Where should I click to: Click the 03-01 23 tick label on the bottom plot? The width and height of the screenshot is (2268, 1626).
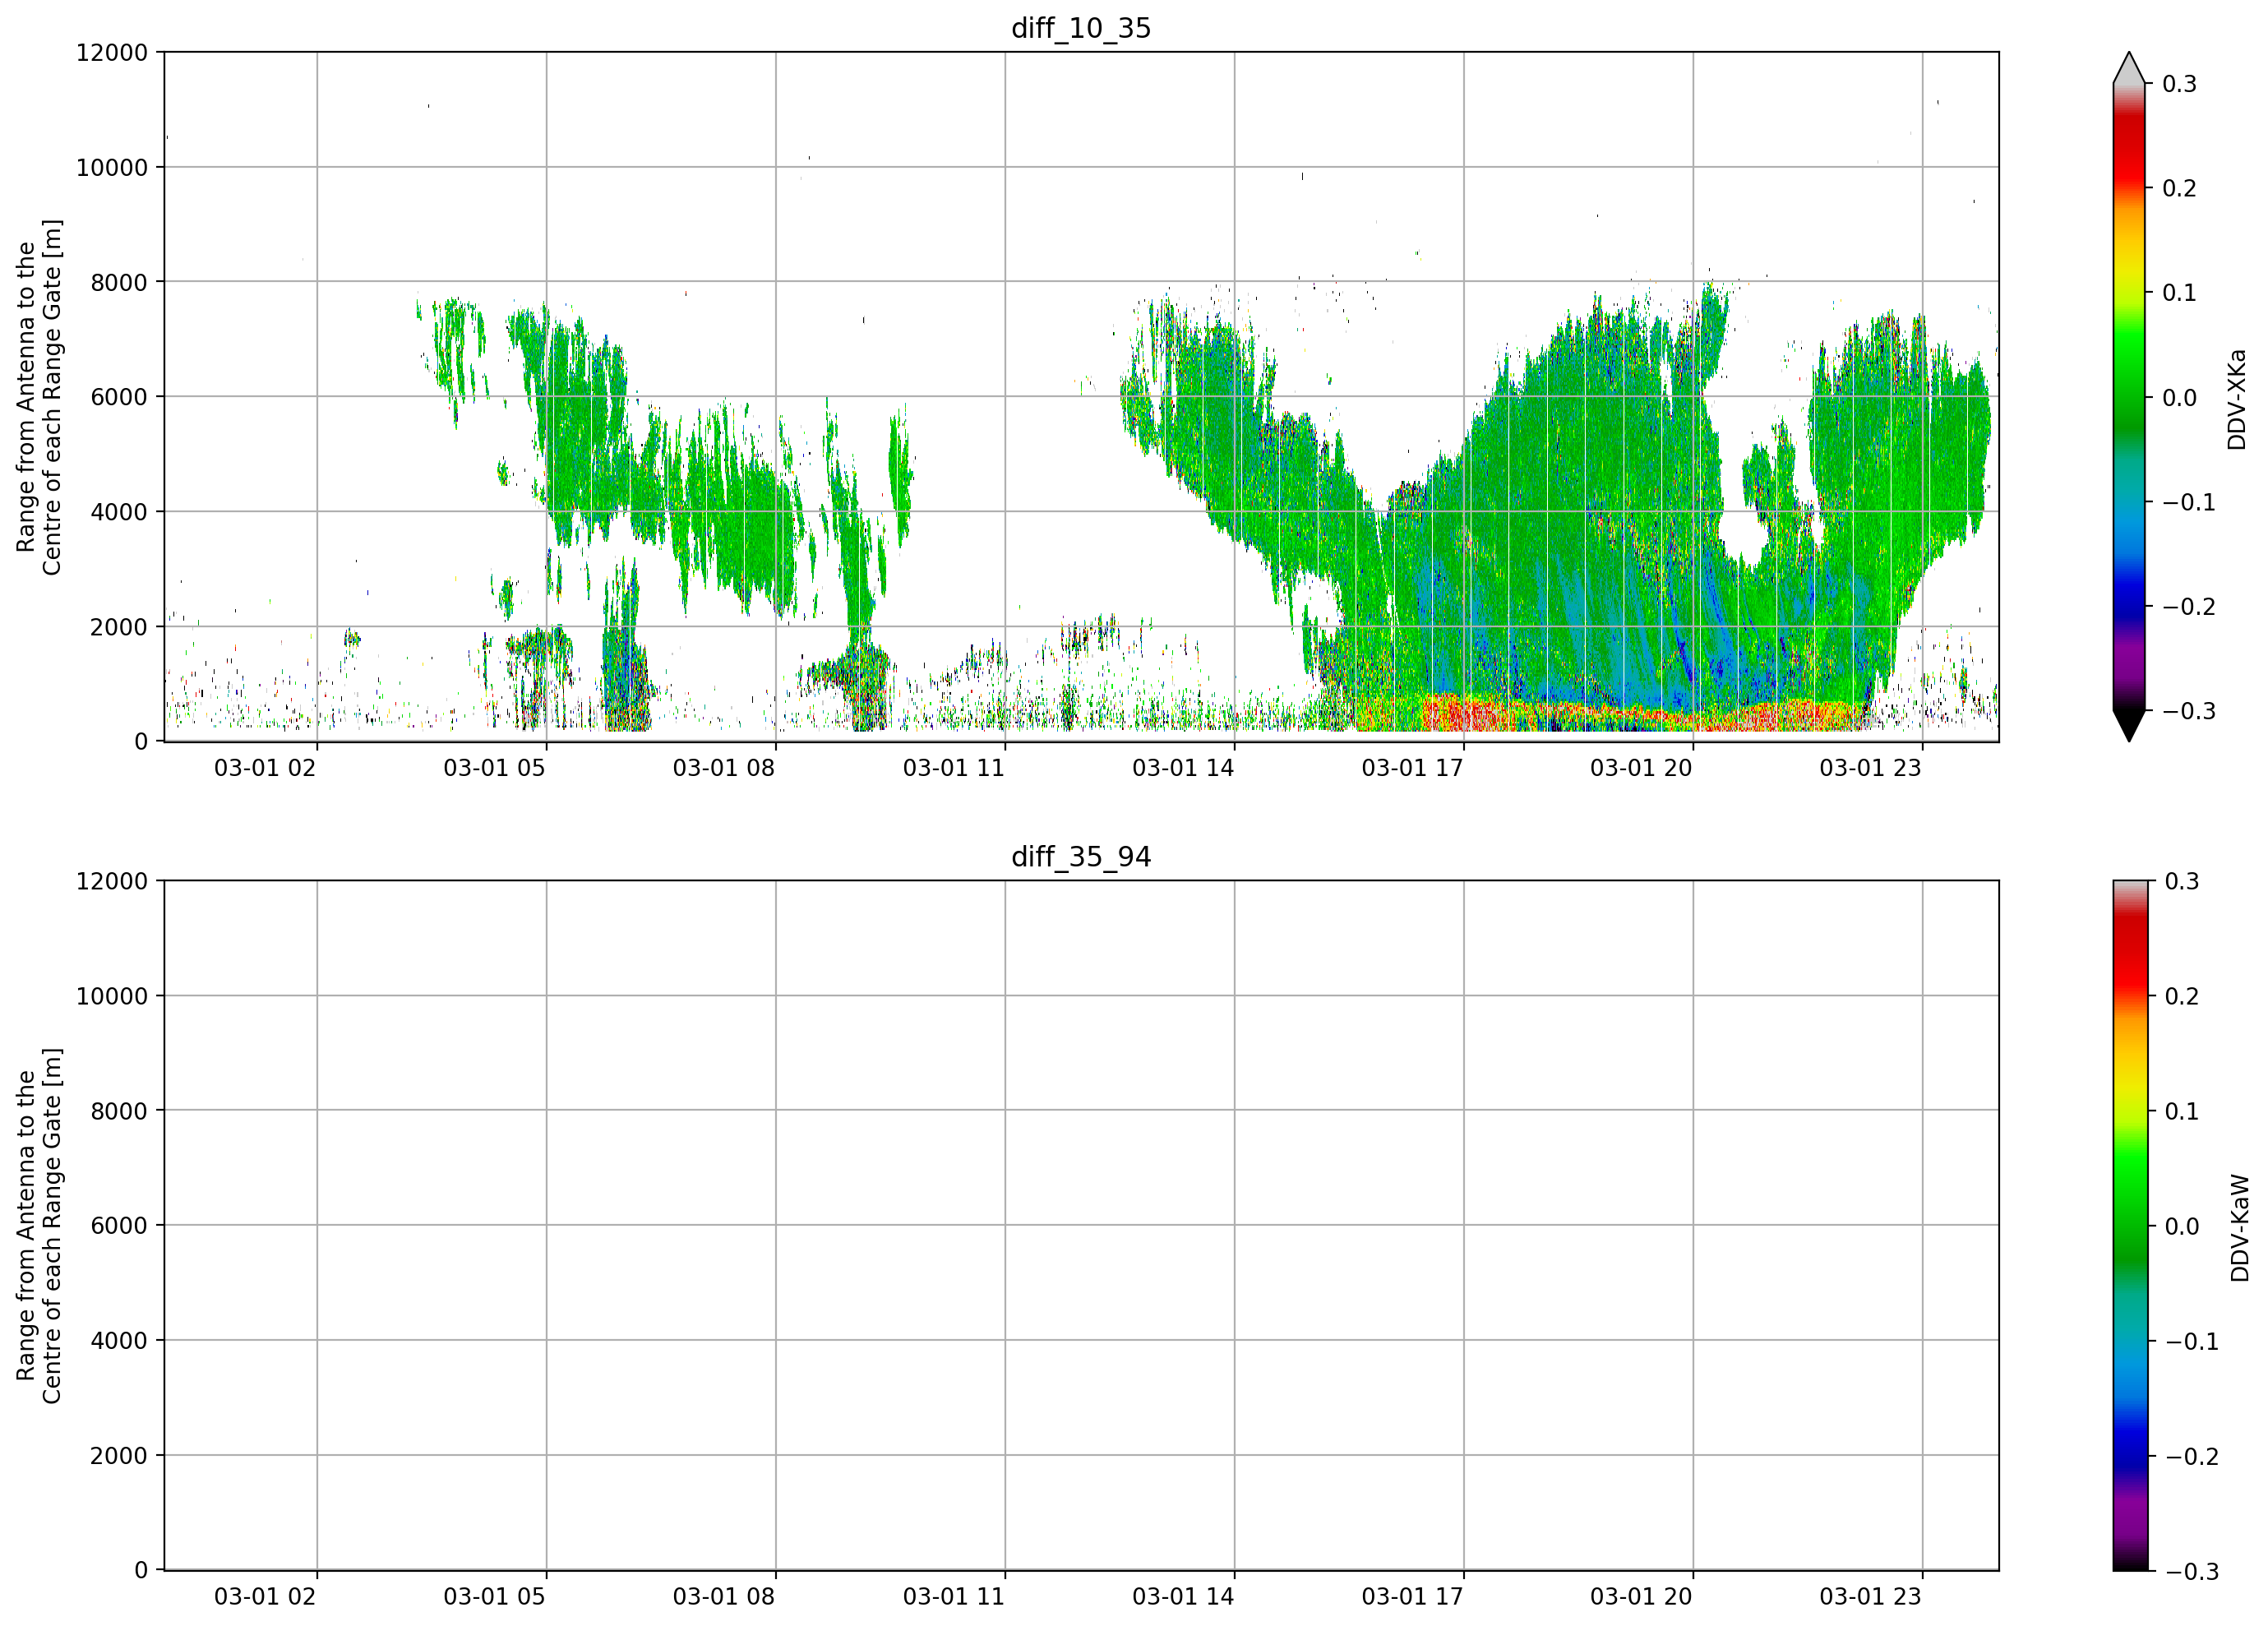pos(1870,1597)
